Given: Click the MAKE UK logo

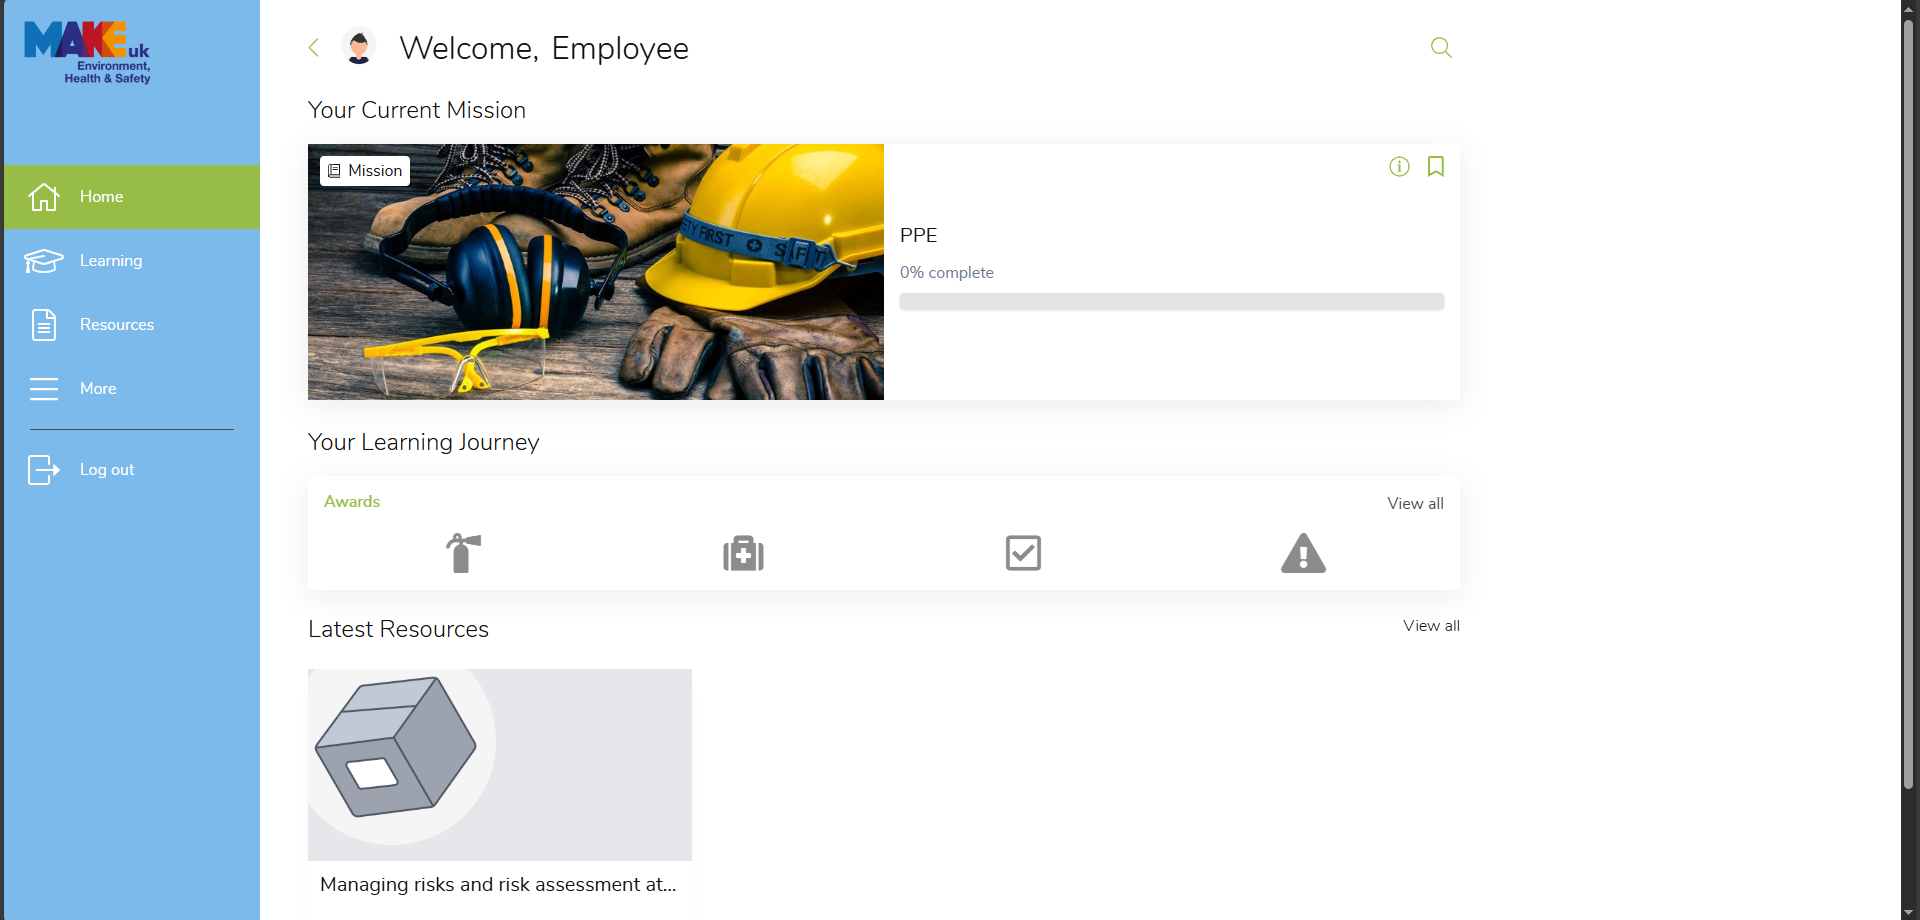Looking at the screenshot, I should [x=88, y=52].
